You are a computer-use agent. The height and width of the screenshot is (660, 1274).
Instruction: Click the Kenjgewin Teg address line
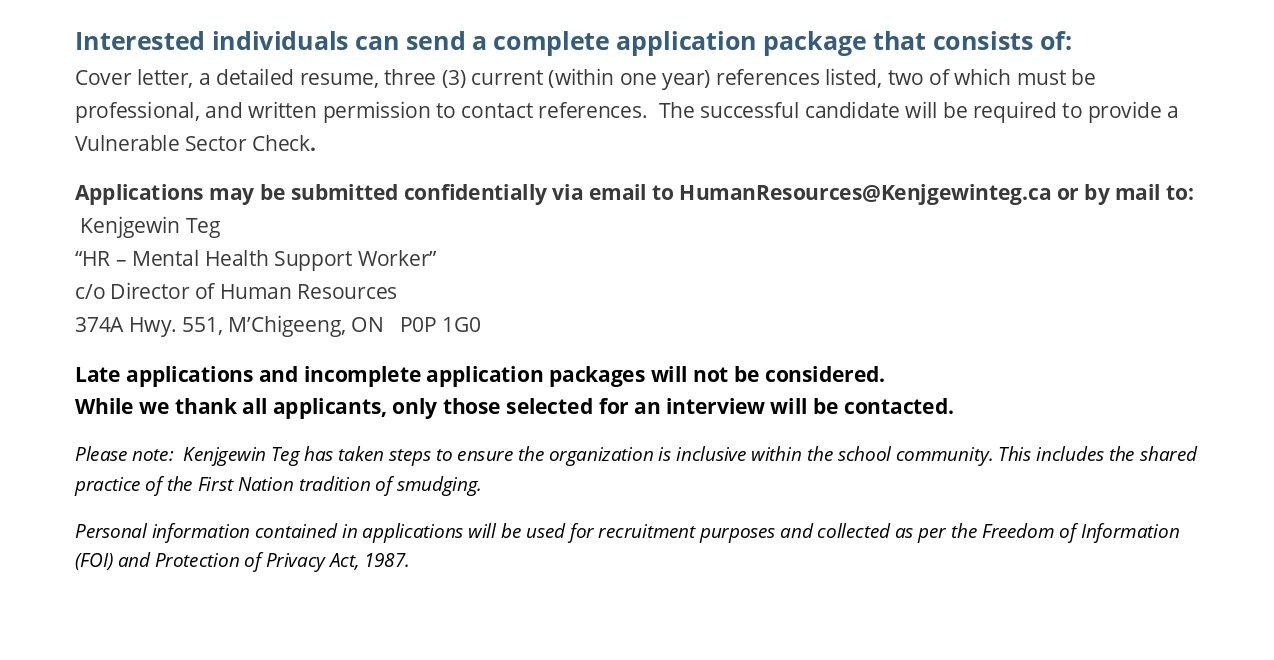coord(150,225)
